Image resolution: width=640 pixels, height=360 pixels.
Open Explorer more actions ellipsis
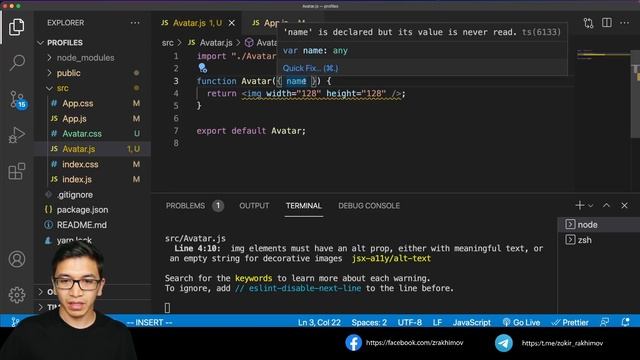(135, 23)
